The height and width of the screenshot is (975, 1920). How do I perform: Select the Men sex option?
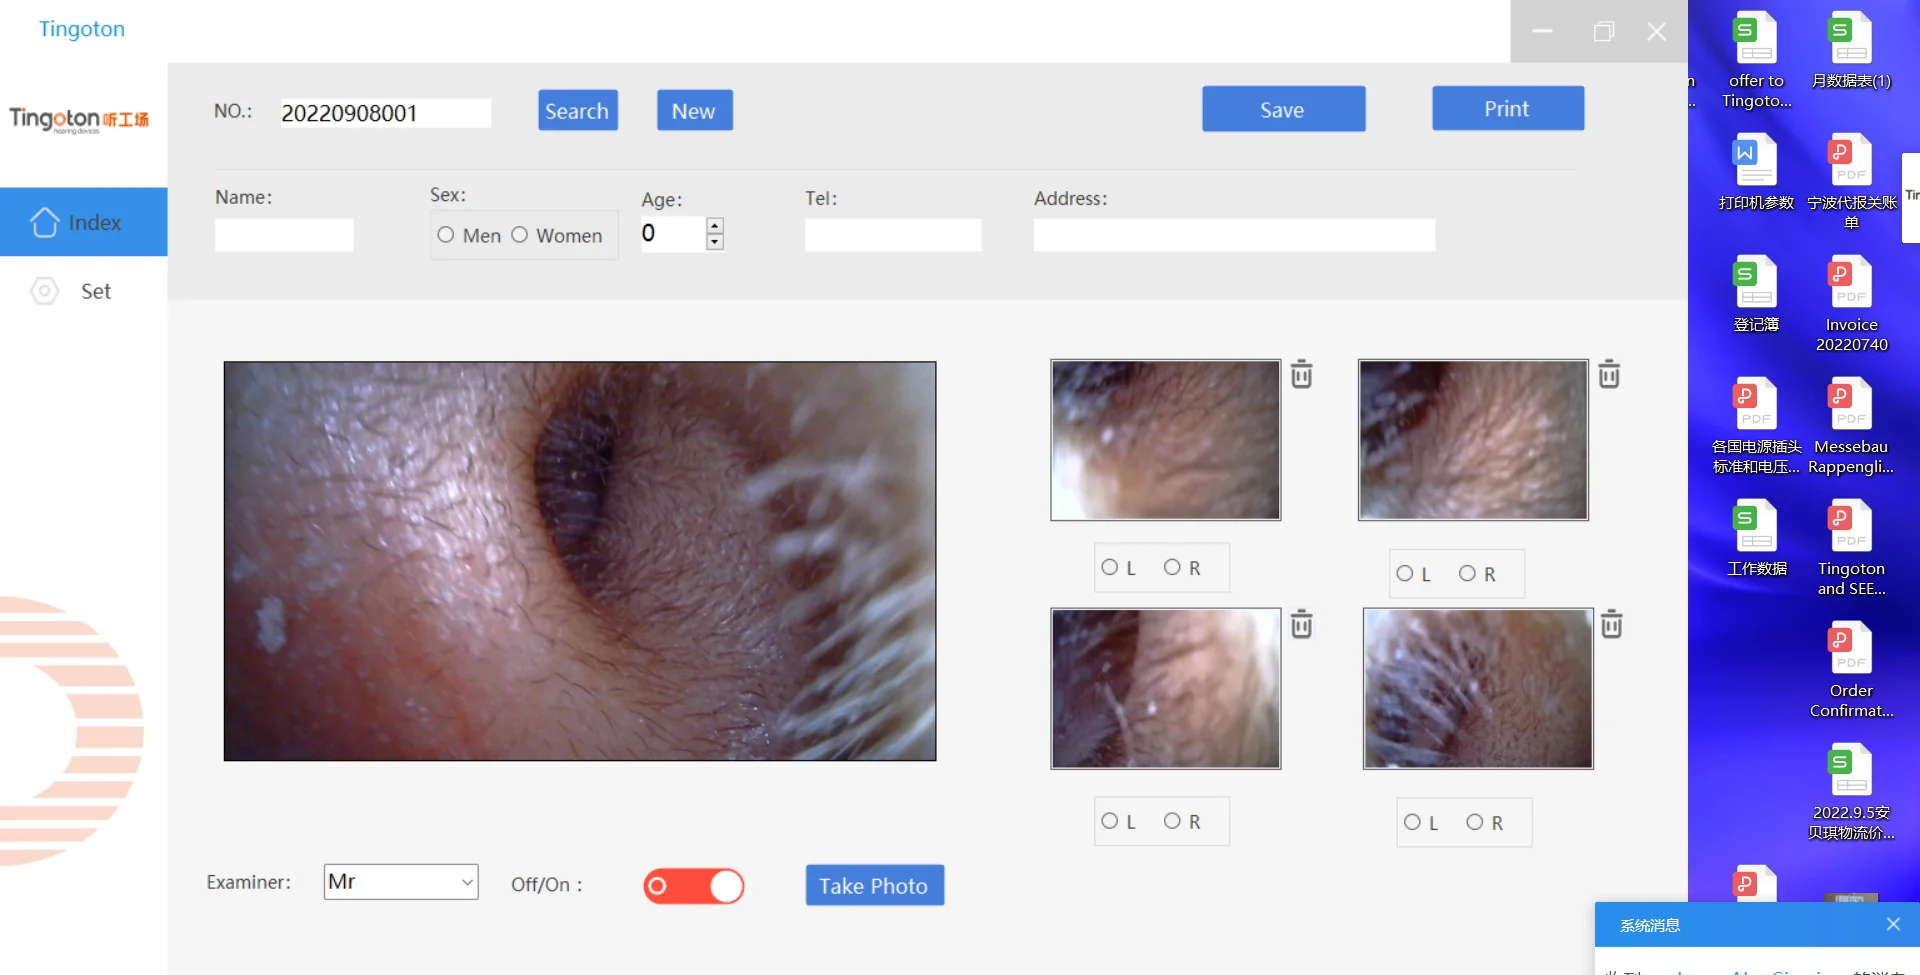(x=446, y=234)
